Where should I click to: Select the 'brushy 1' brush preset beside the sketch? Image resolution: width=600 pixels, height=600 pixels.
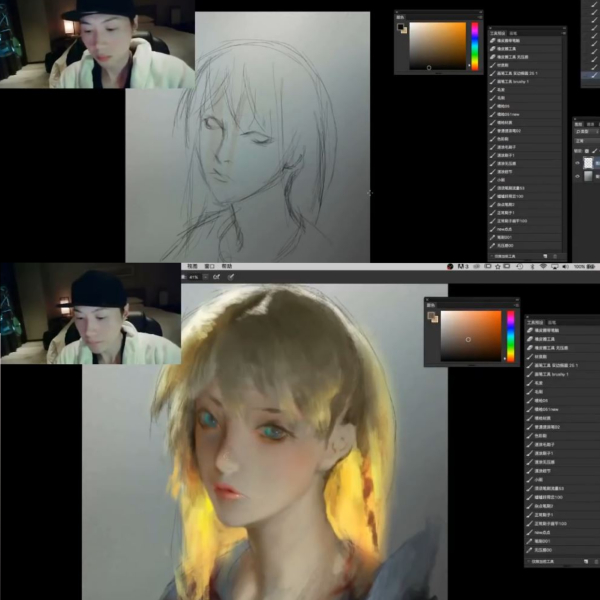(x=525, y=82)
